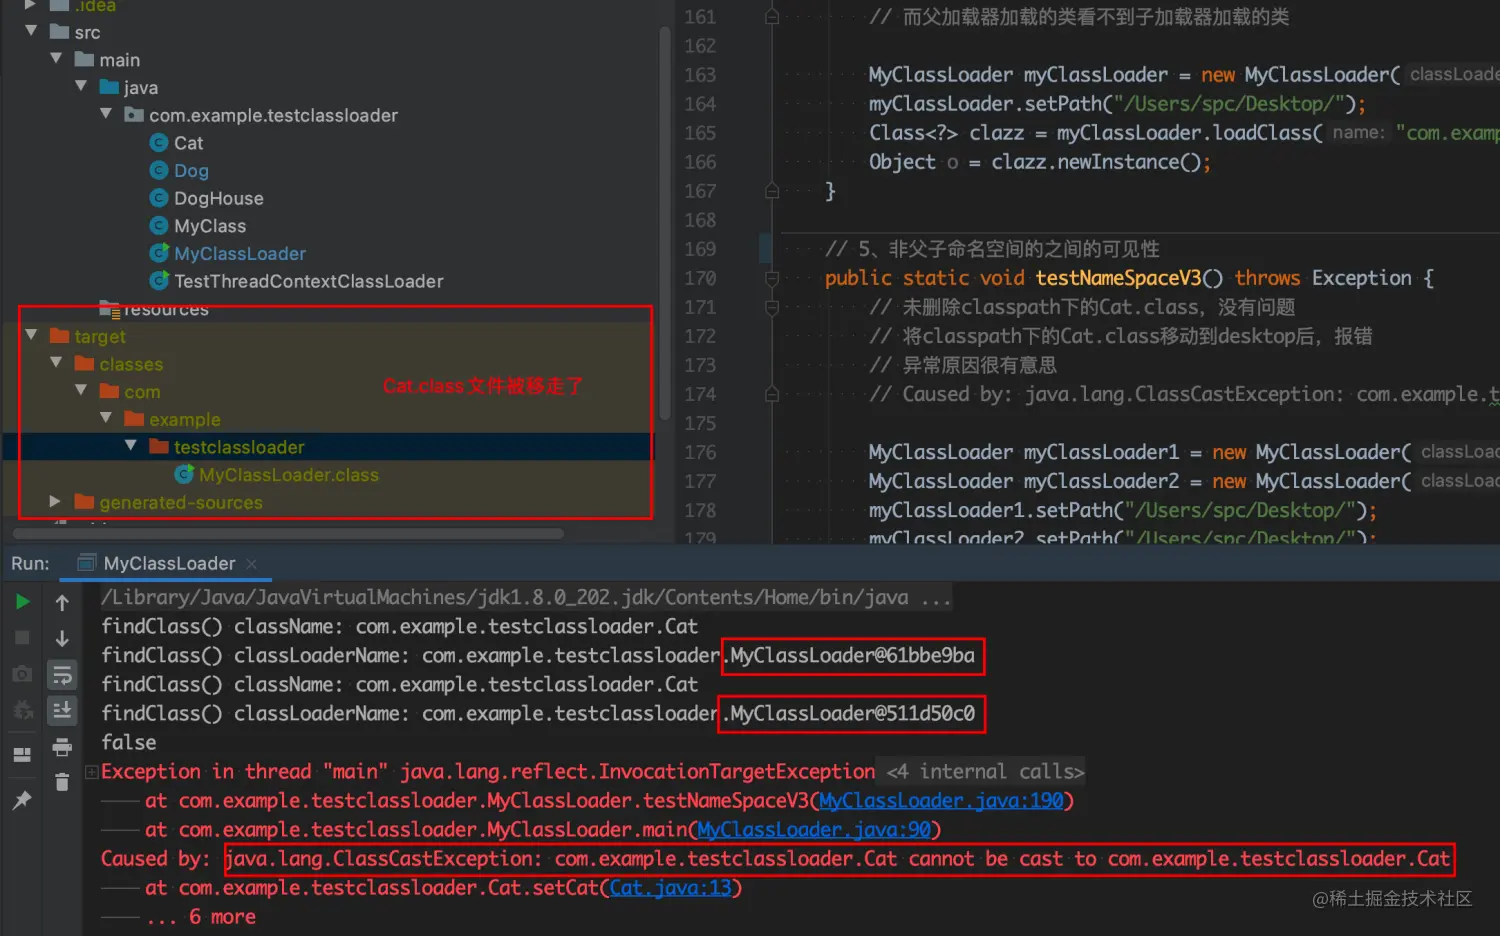The image size is (1500, 936).
Task: Click the fold marker at line 174
Action: coord(772,394)
